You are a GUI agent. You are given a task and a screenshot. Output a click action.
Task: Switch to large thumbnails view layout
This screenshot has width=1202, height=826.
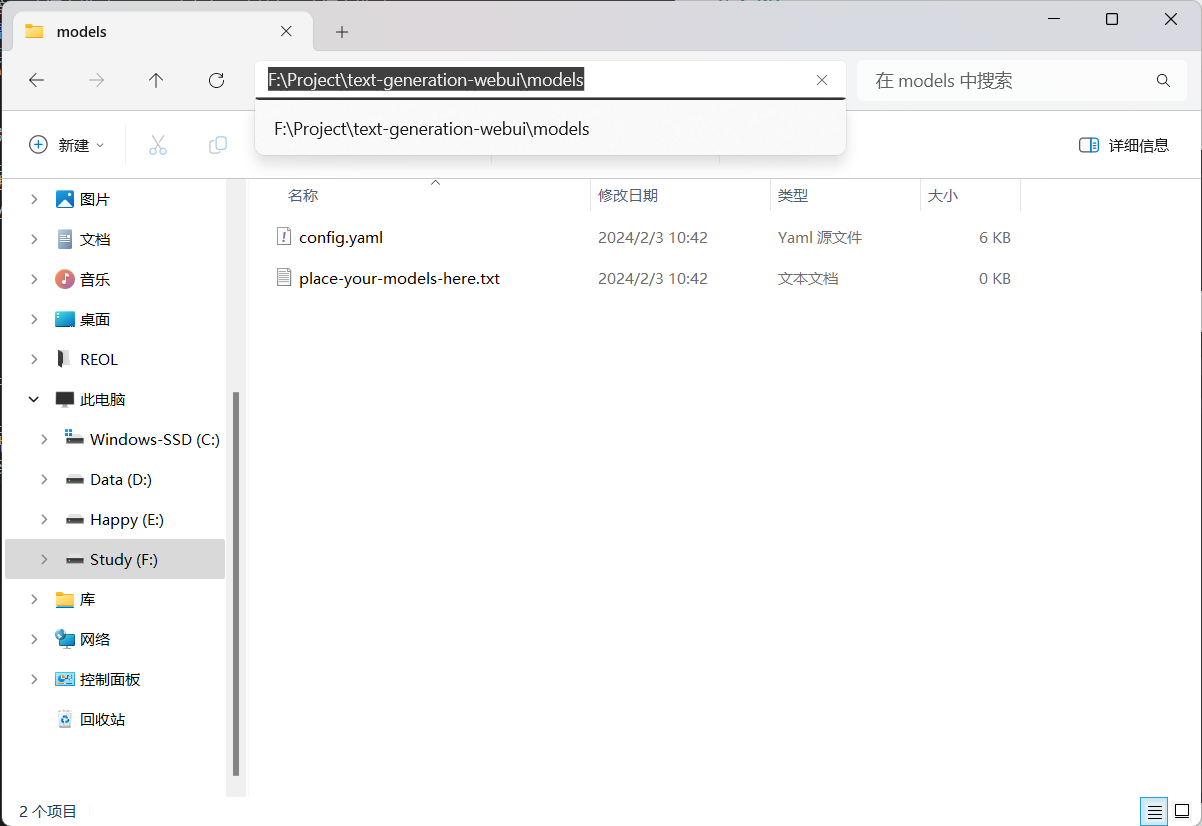1181,811
